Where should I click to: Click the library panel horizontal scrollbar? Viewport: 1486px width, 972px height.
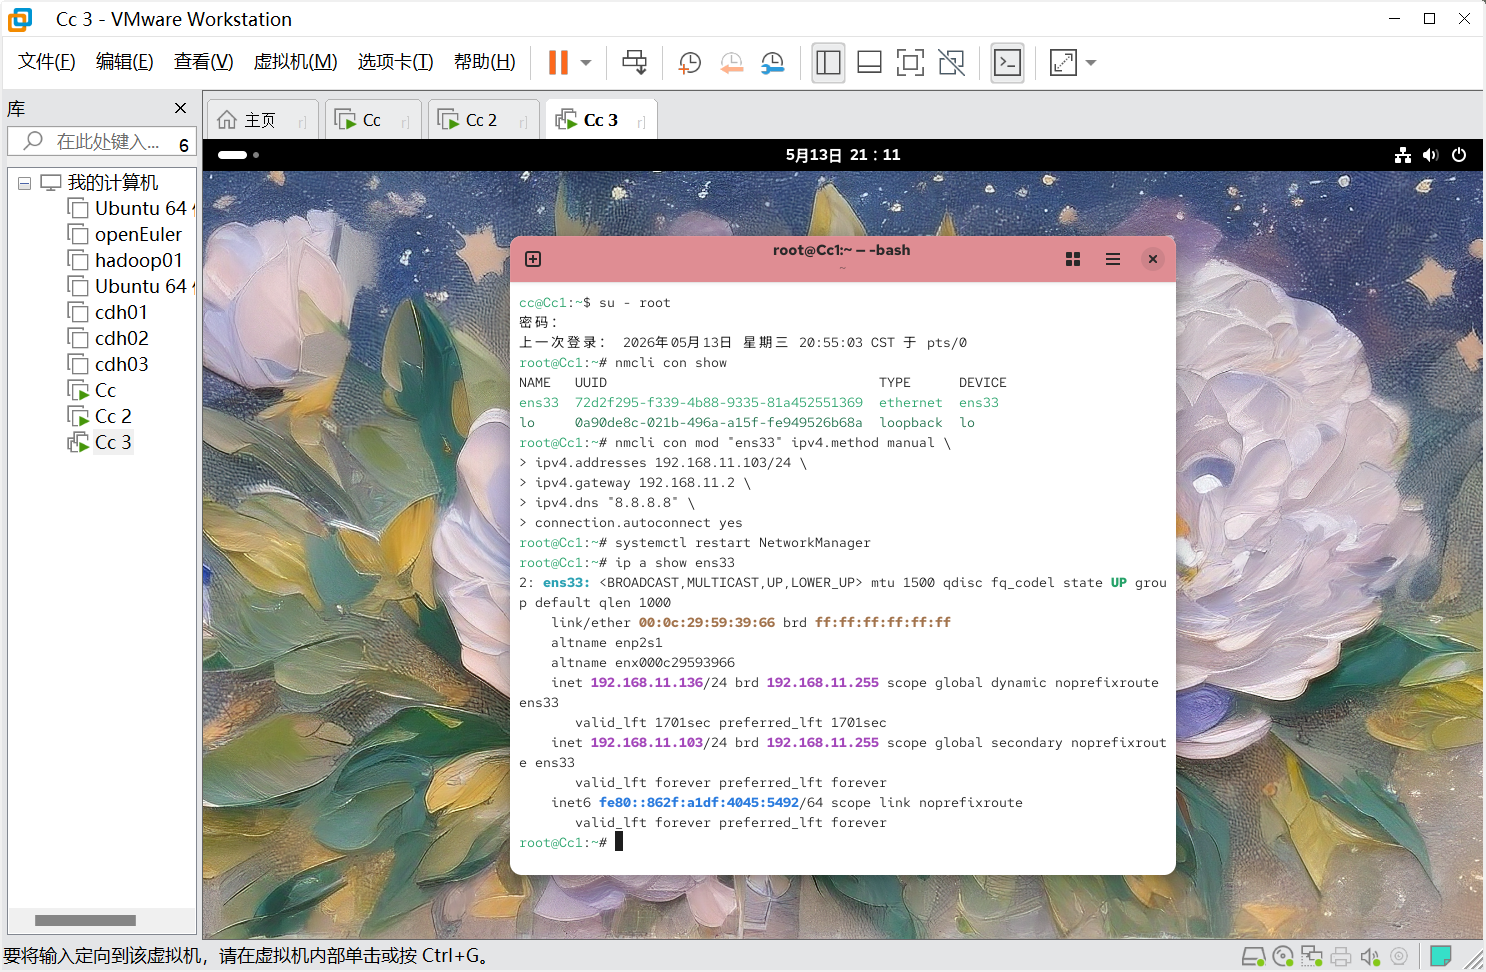point(85,920)
